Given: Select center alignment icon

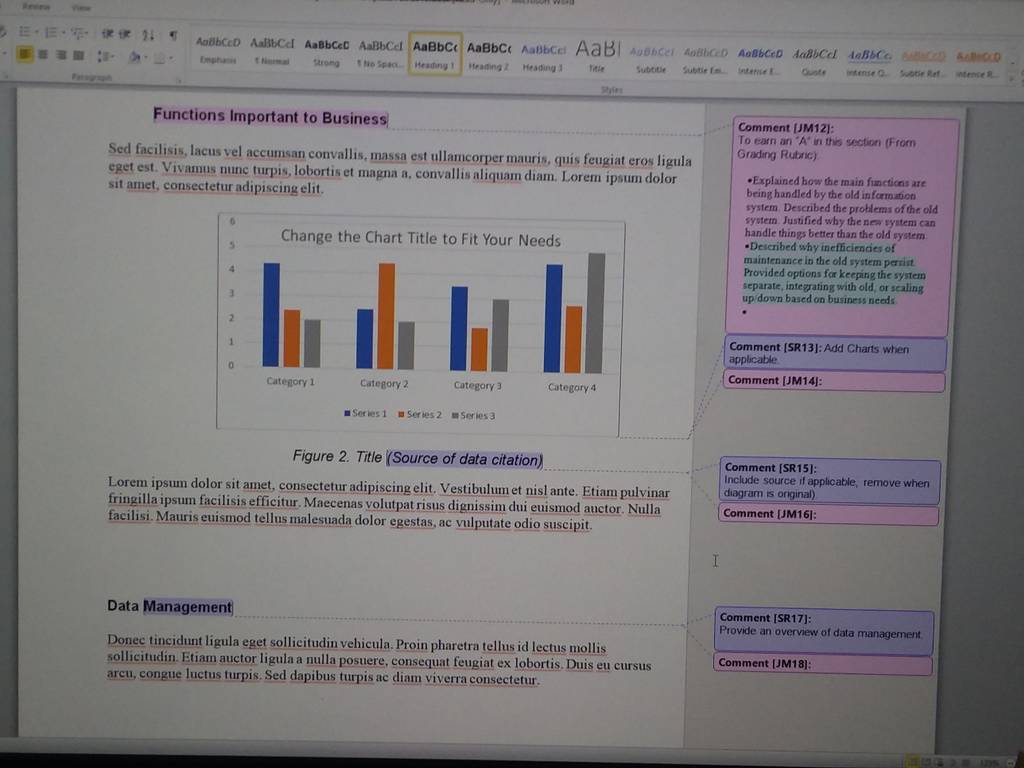Looking at the screenshot, I should (43, 55).
